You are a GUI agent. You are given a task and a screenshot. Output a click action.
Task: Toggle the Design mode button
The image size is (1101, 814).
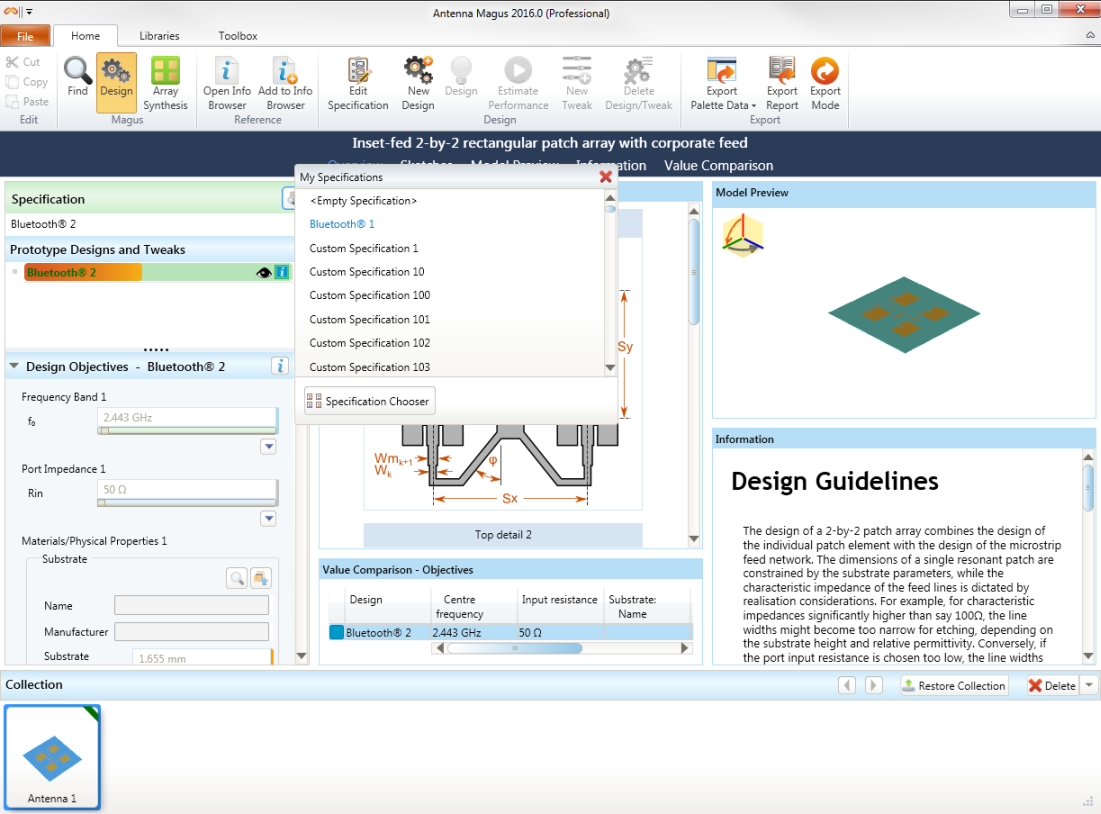116,82
